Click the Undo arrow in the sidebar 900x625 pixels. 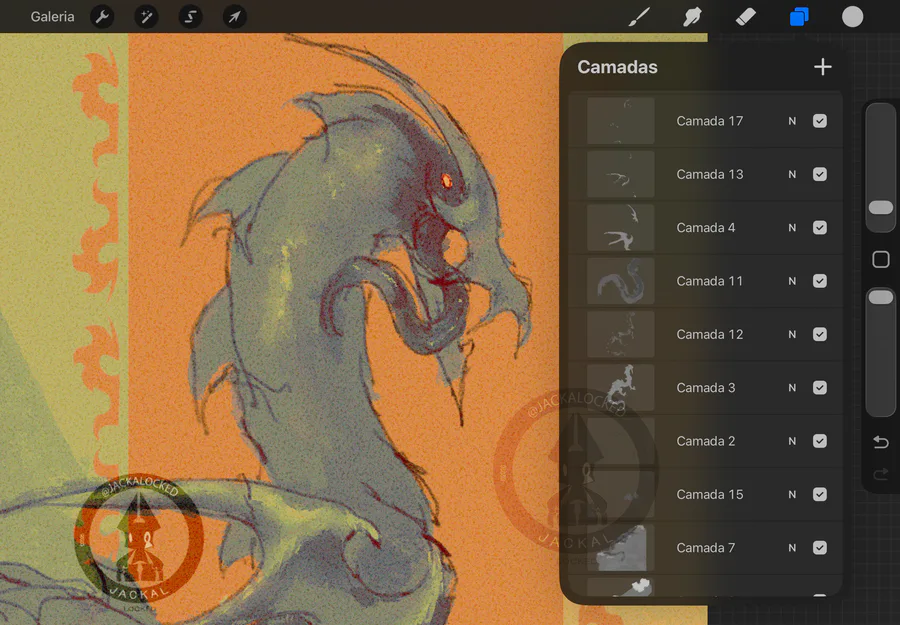pyautogui.click(x=881, y=442)
